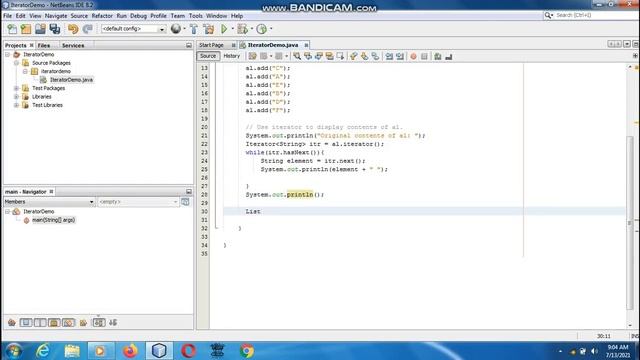This screenshot has height=360, width=640.
Task: Select IteratorDemo.java in project tree
Action: pos(71,80)
